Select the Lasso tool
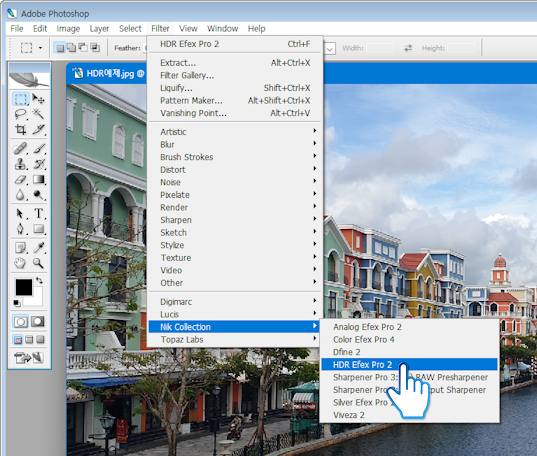This screenshot has height=456, width=537. [21, 114]
